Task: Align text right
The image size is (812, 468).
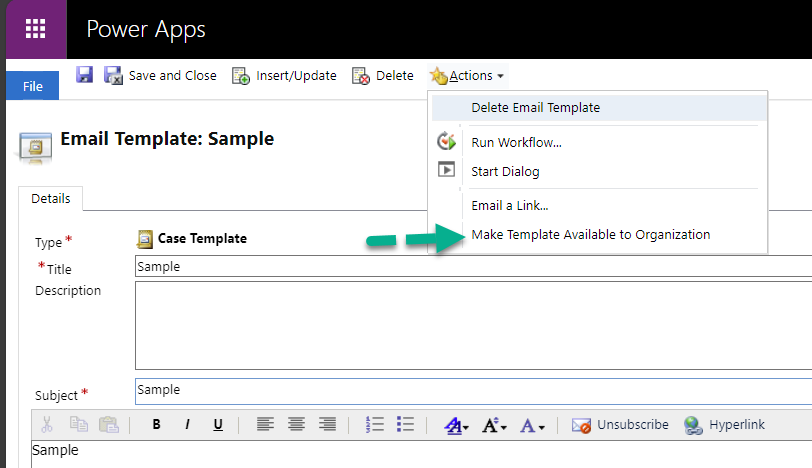Action: click(327, 425)
